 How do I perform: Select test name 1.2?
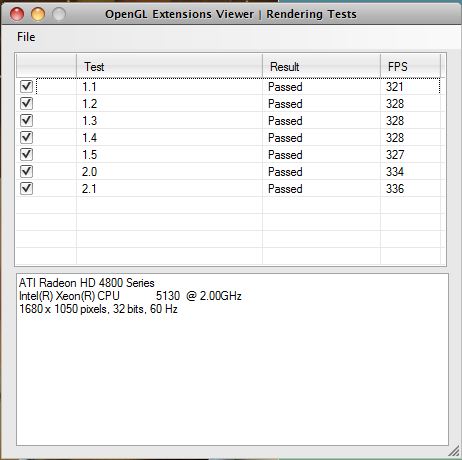pos(89,104)
